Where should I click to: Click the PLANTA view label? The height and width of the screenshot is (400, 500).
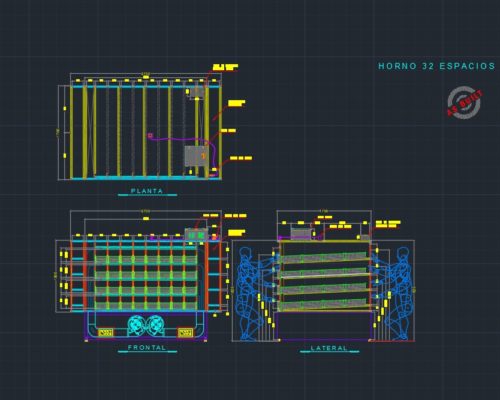147,191
